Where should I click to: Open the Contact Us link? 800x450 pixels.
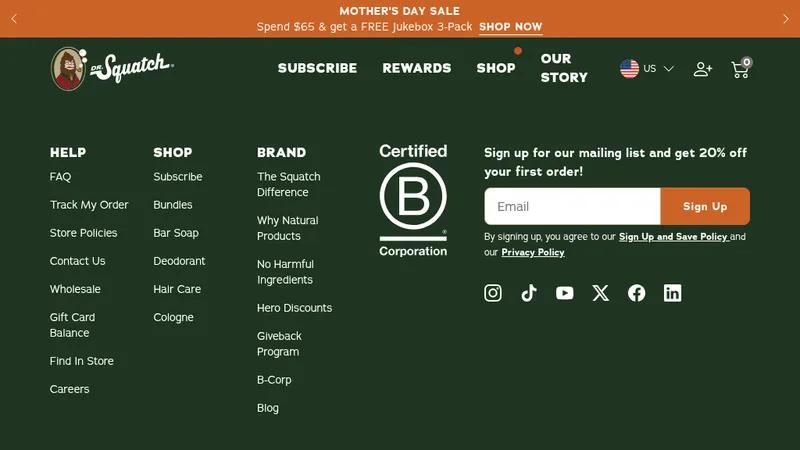point(77,261)
